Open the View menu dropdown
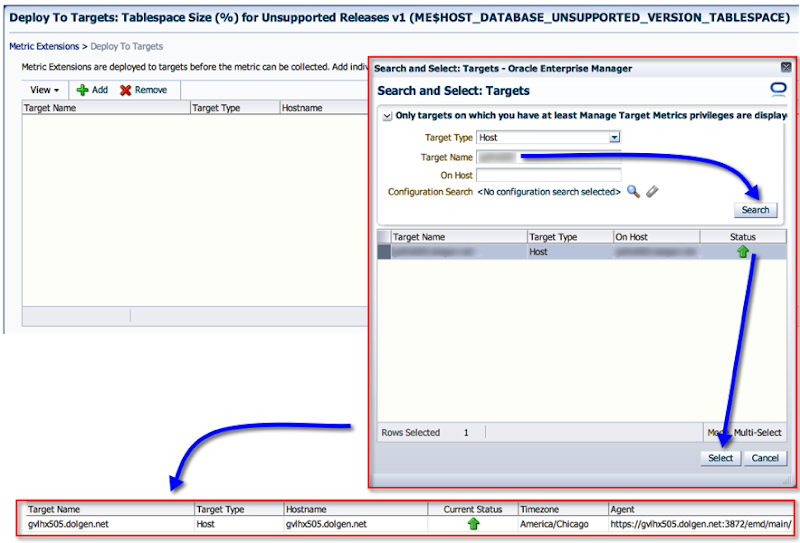 pyautogui.click(x=45, y=90)
